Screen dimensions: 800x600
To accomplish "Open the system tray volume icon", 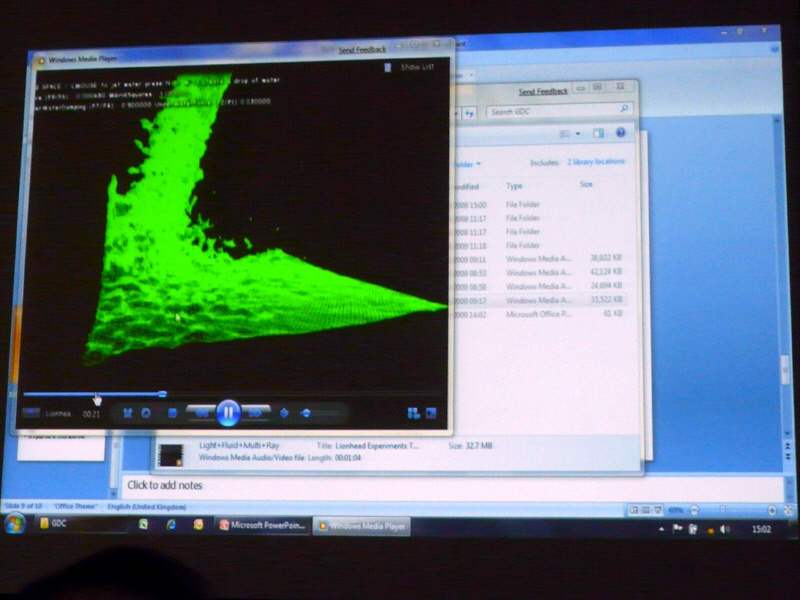I will click(724, 530).
